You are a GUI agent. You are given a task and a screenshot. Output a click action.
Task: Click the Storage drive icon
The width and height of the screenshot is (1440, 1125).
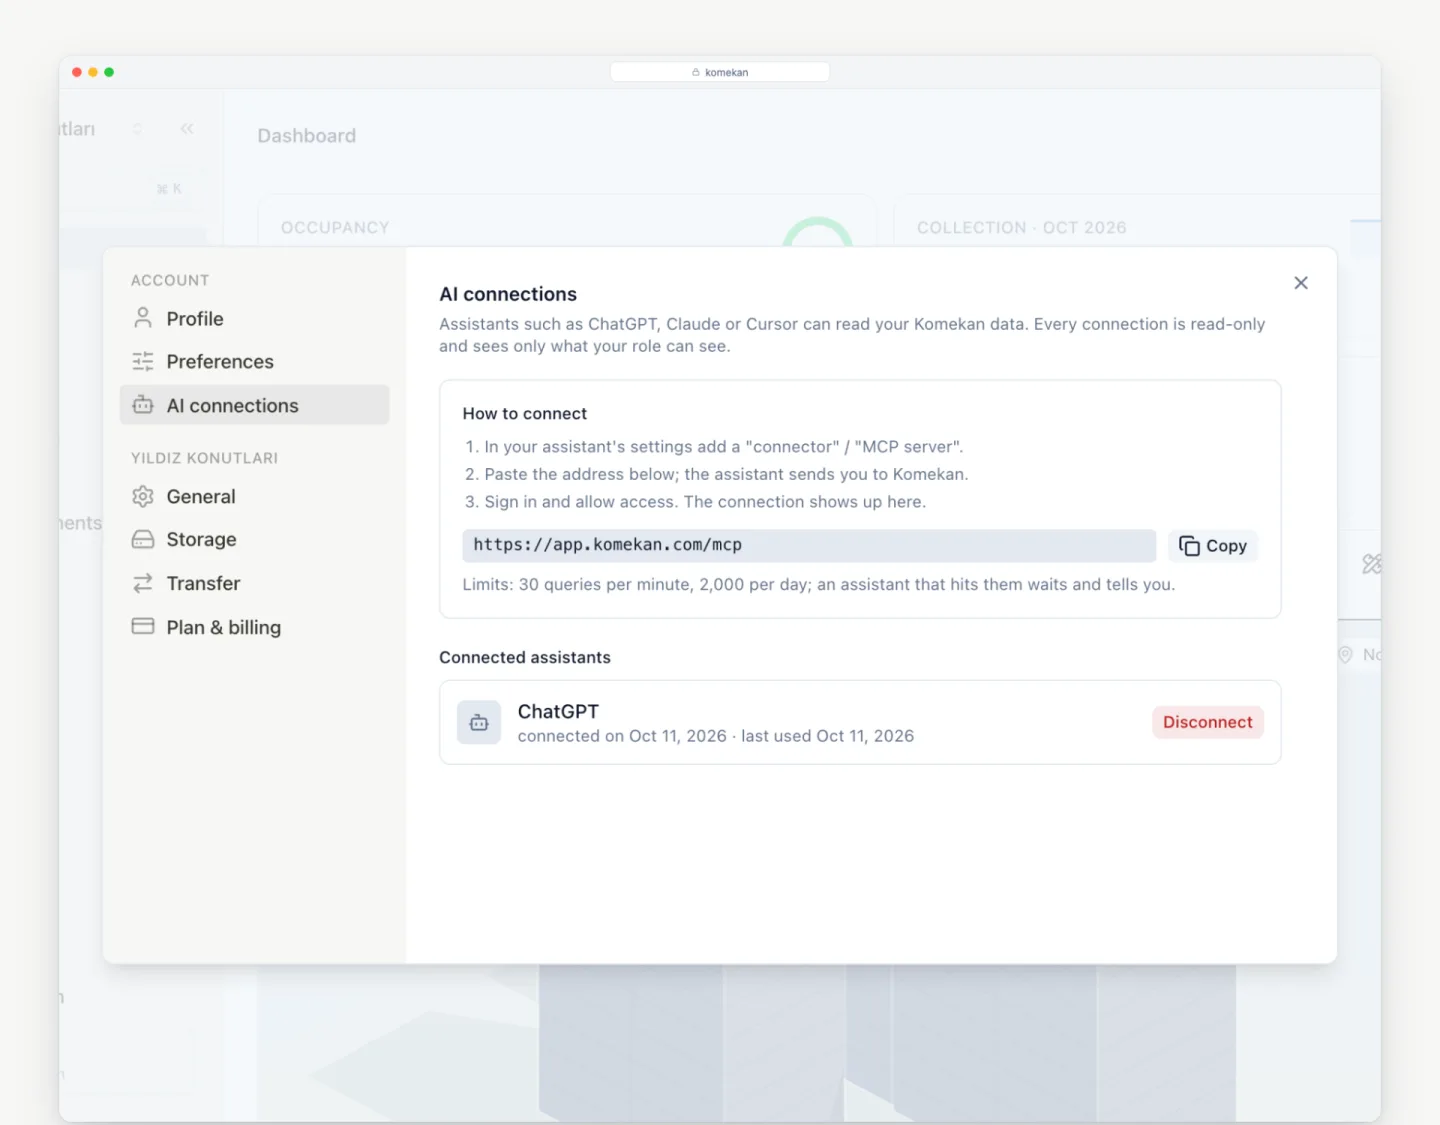(143, 539)
